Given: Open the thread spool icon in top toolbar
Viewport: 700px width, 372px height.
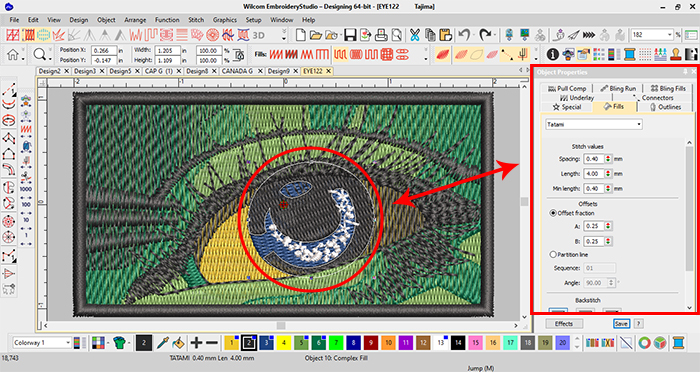Looking at the screenshot, I should (x=629, y=54).
